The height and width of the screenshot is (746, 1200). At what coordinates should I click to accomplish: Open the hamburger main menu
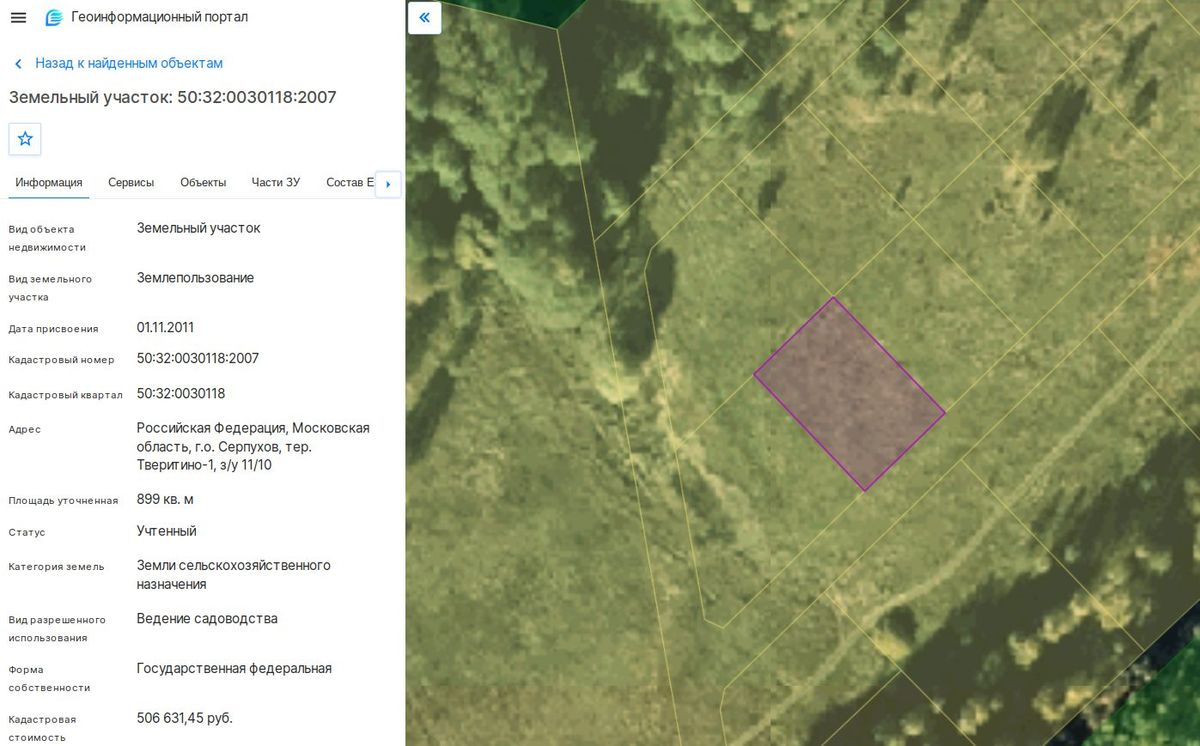coord(18,17)
